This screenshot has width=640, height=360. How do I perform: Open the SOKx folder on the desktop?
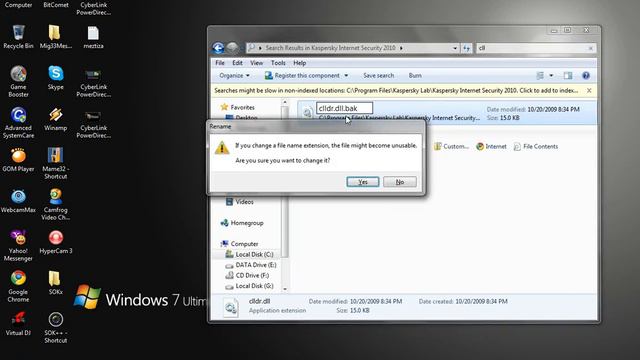coord(56,283)
